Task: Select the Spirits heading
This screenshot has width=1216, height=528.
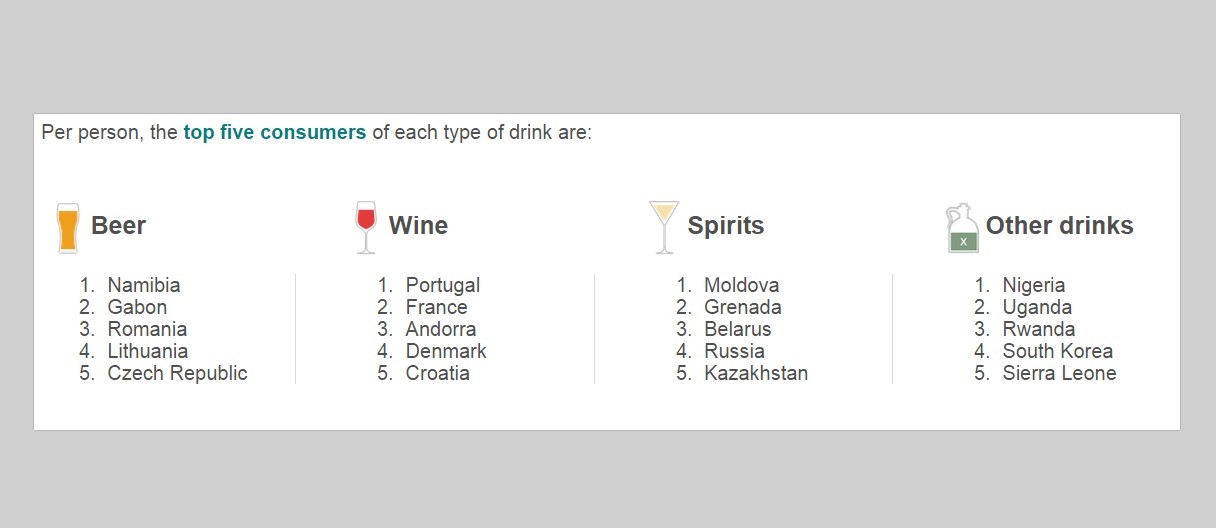Action: (x=725, y=226)
